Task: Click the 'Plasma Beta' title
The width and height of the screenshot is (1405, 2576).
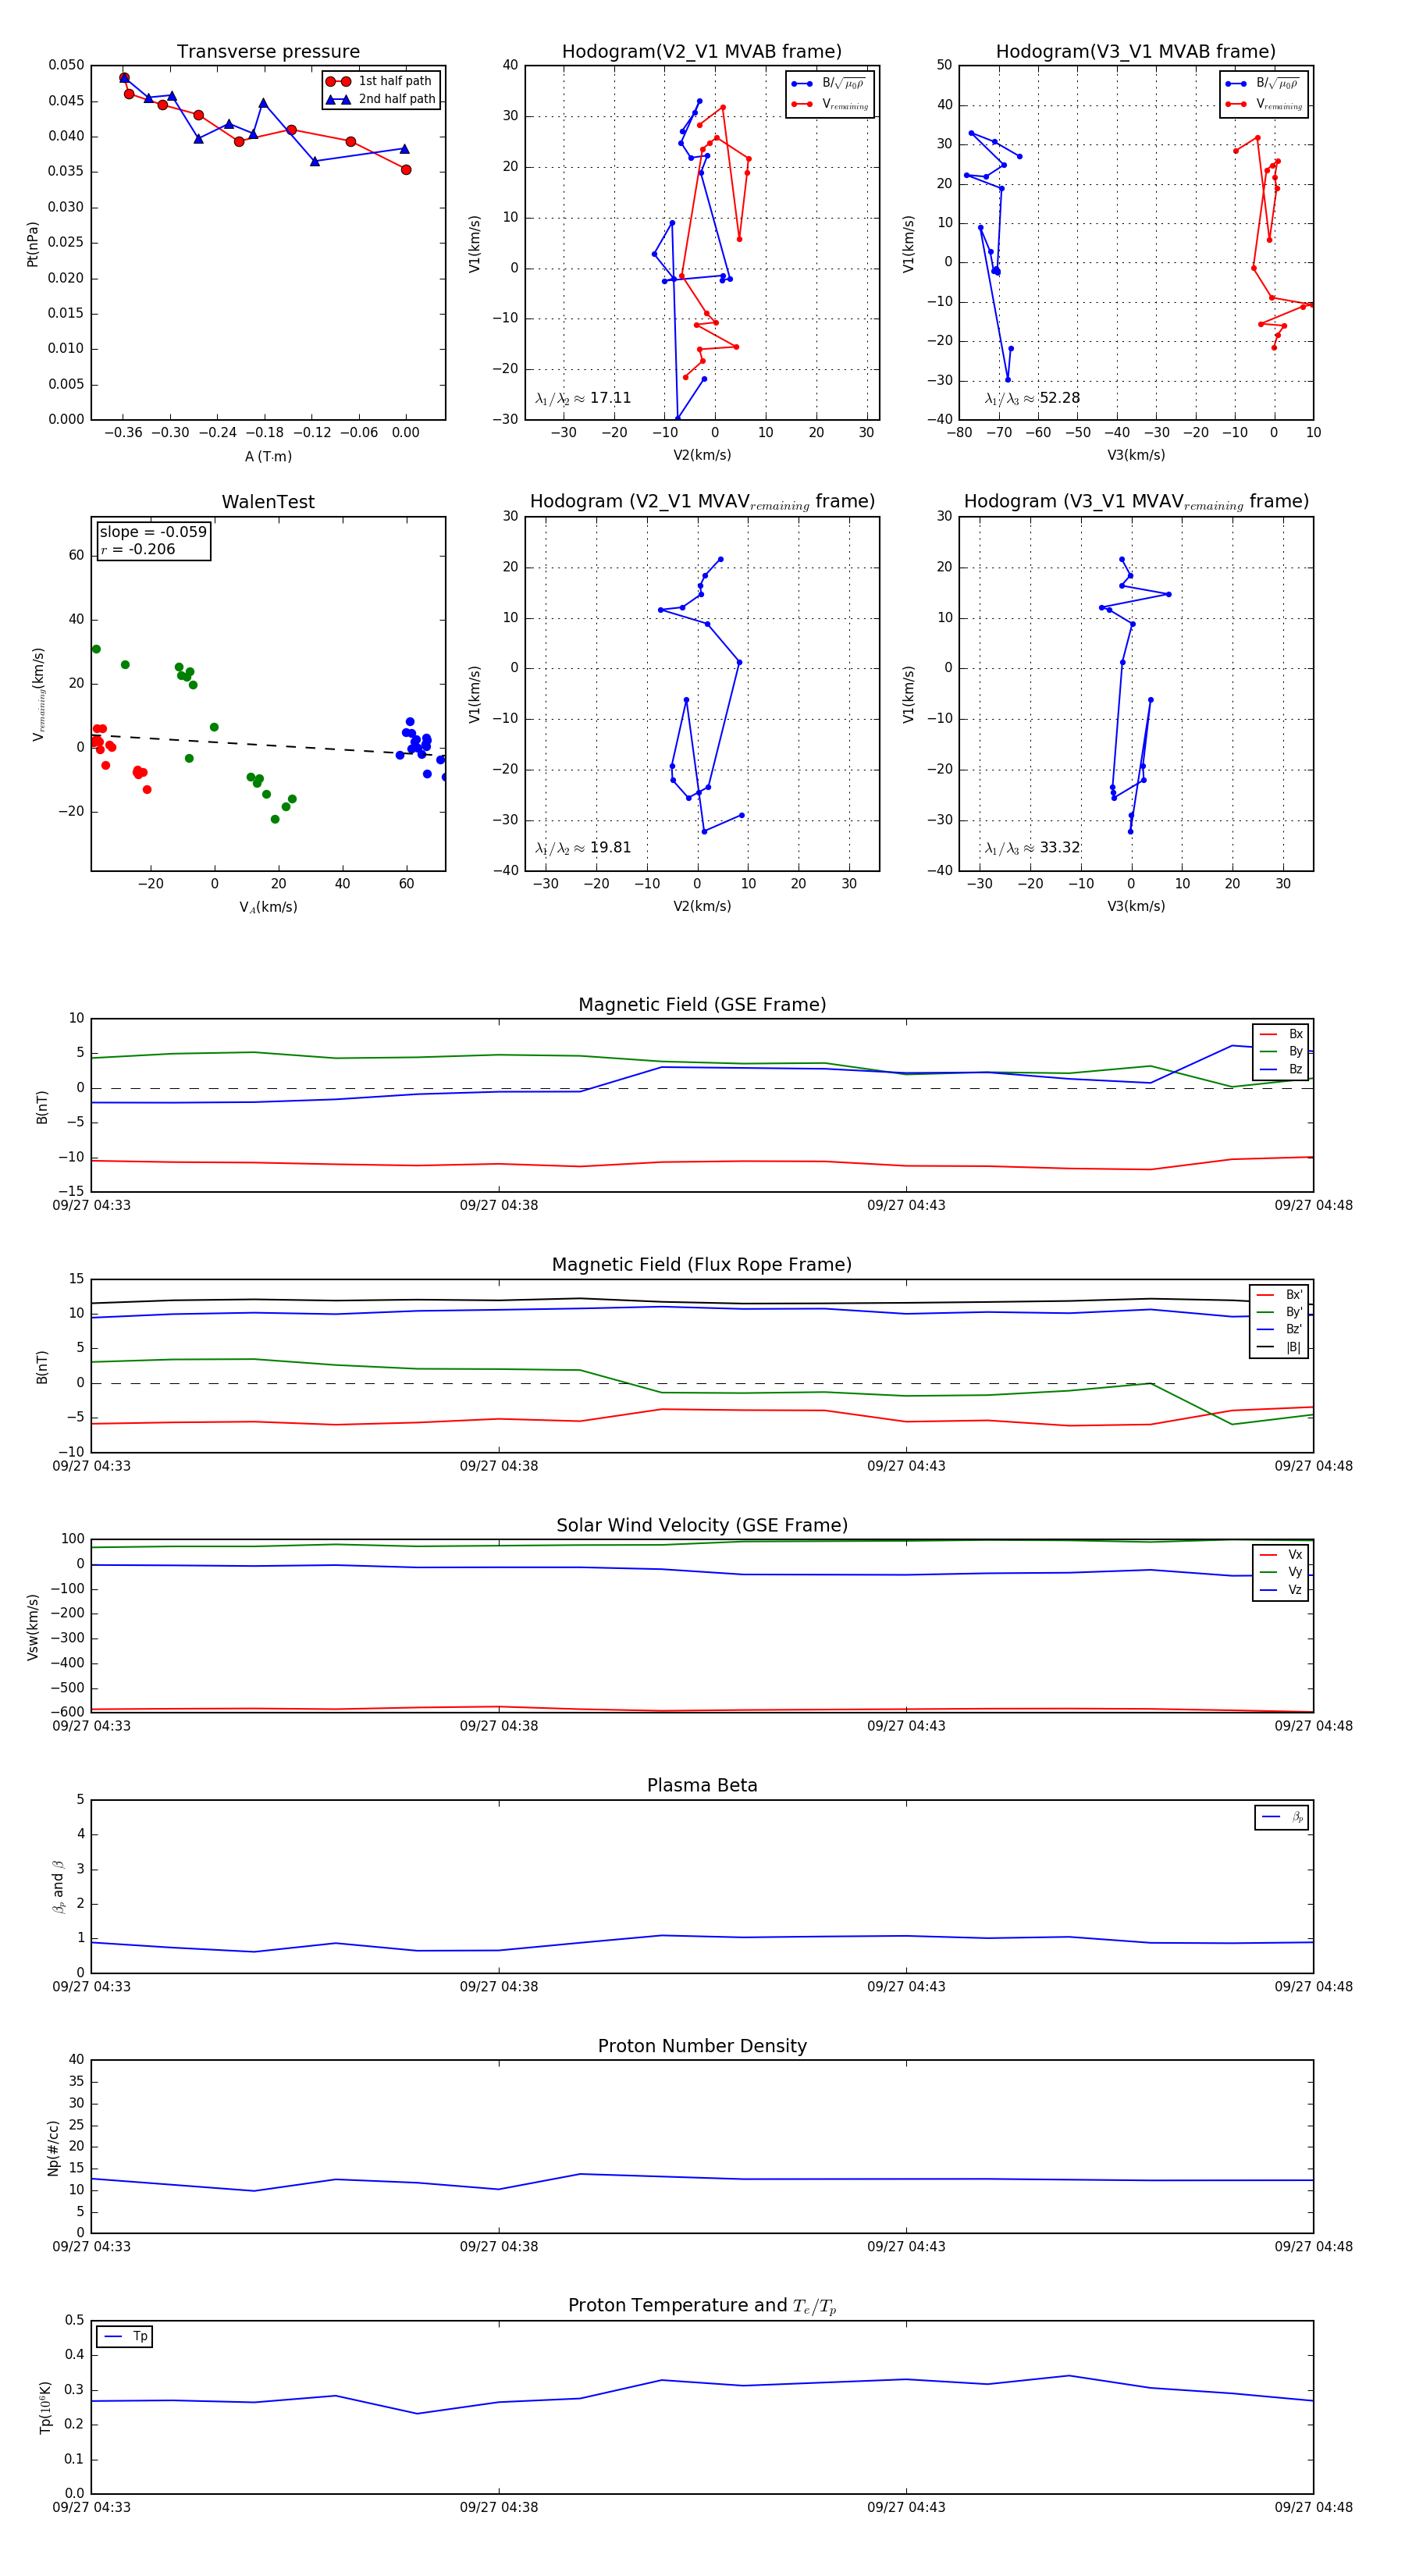Action: (702, 1785)
